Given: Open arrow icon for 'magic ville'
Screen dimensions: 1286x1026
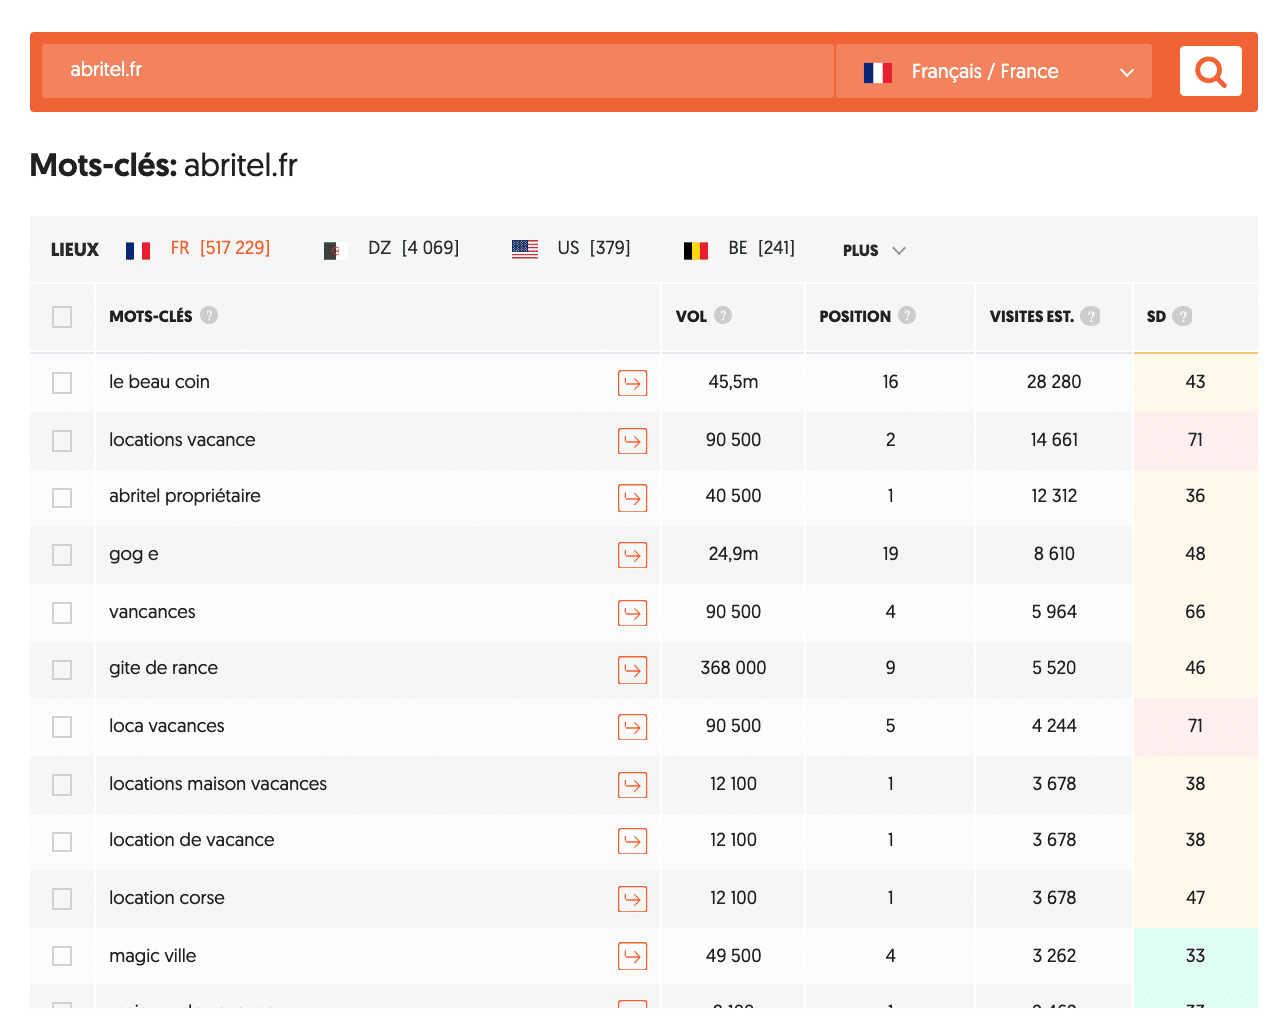Looking at the screenshot, I should click(632, 957).
